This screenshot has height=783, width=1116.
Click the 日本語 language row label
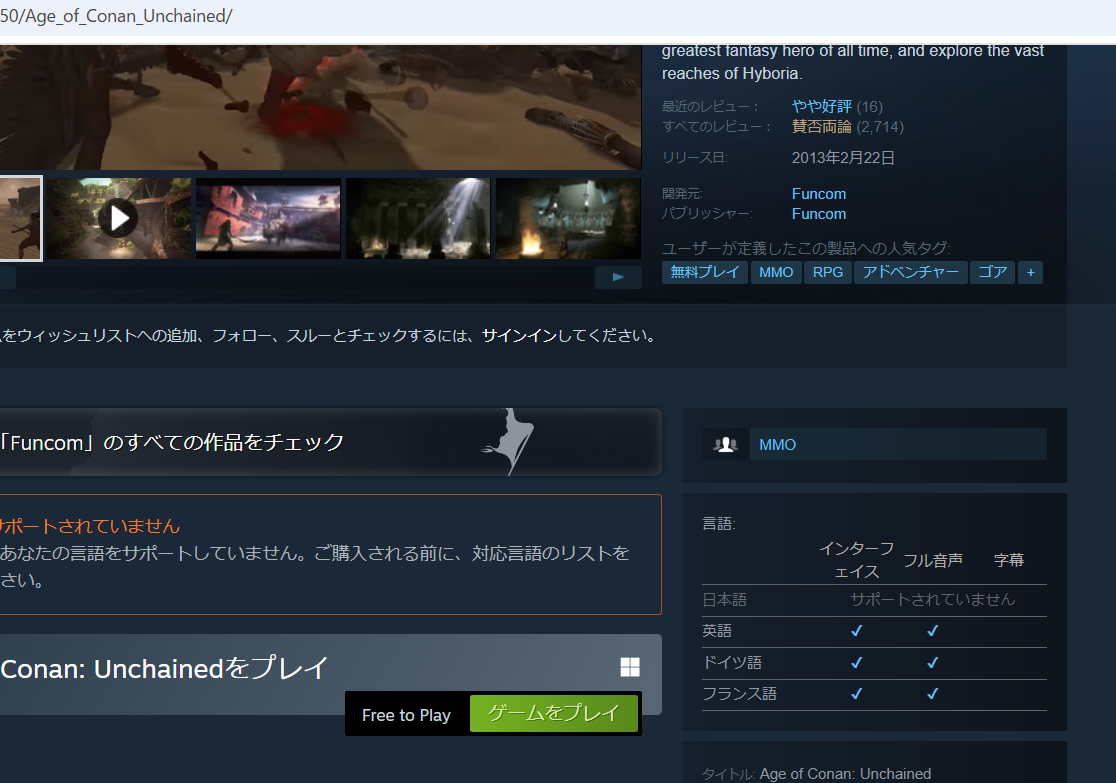pyautogui.click(x=724, y=599)
